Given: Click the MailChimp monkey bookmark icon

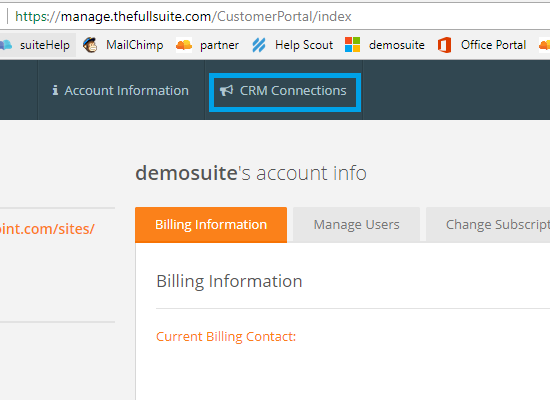Looking at the screenshot, I should point(90,45).
